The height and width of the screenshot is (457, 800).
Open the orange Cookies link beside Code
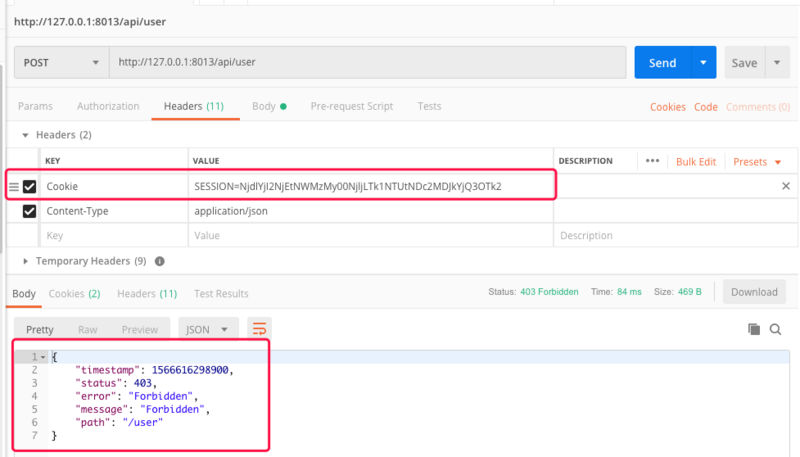pos(667,107)
